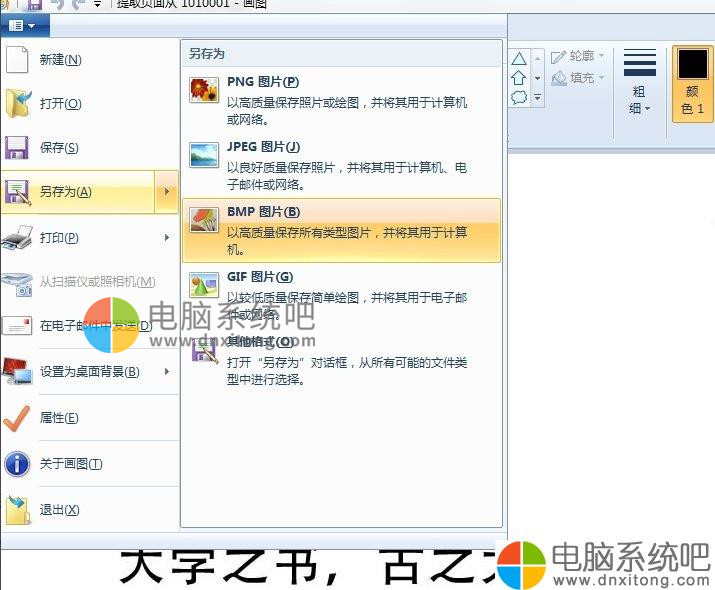Select the triangle shape in gallery
This screenshot has width=715, height=590.
pos(519,59)
